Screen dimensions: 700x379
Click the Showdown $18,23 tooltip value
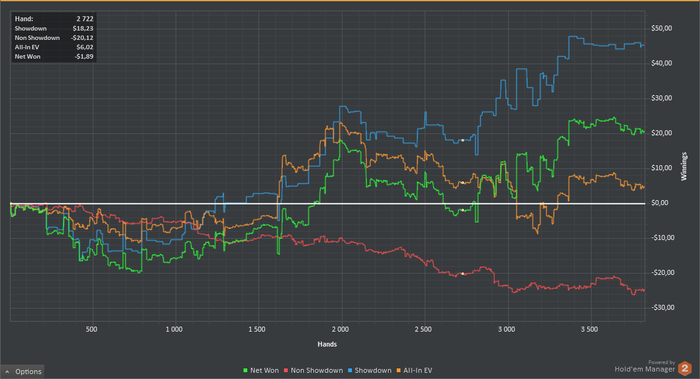point(83,28)
